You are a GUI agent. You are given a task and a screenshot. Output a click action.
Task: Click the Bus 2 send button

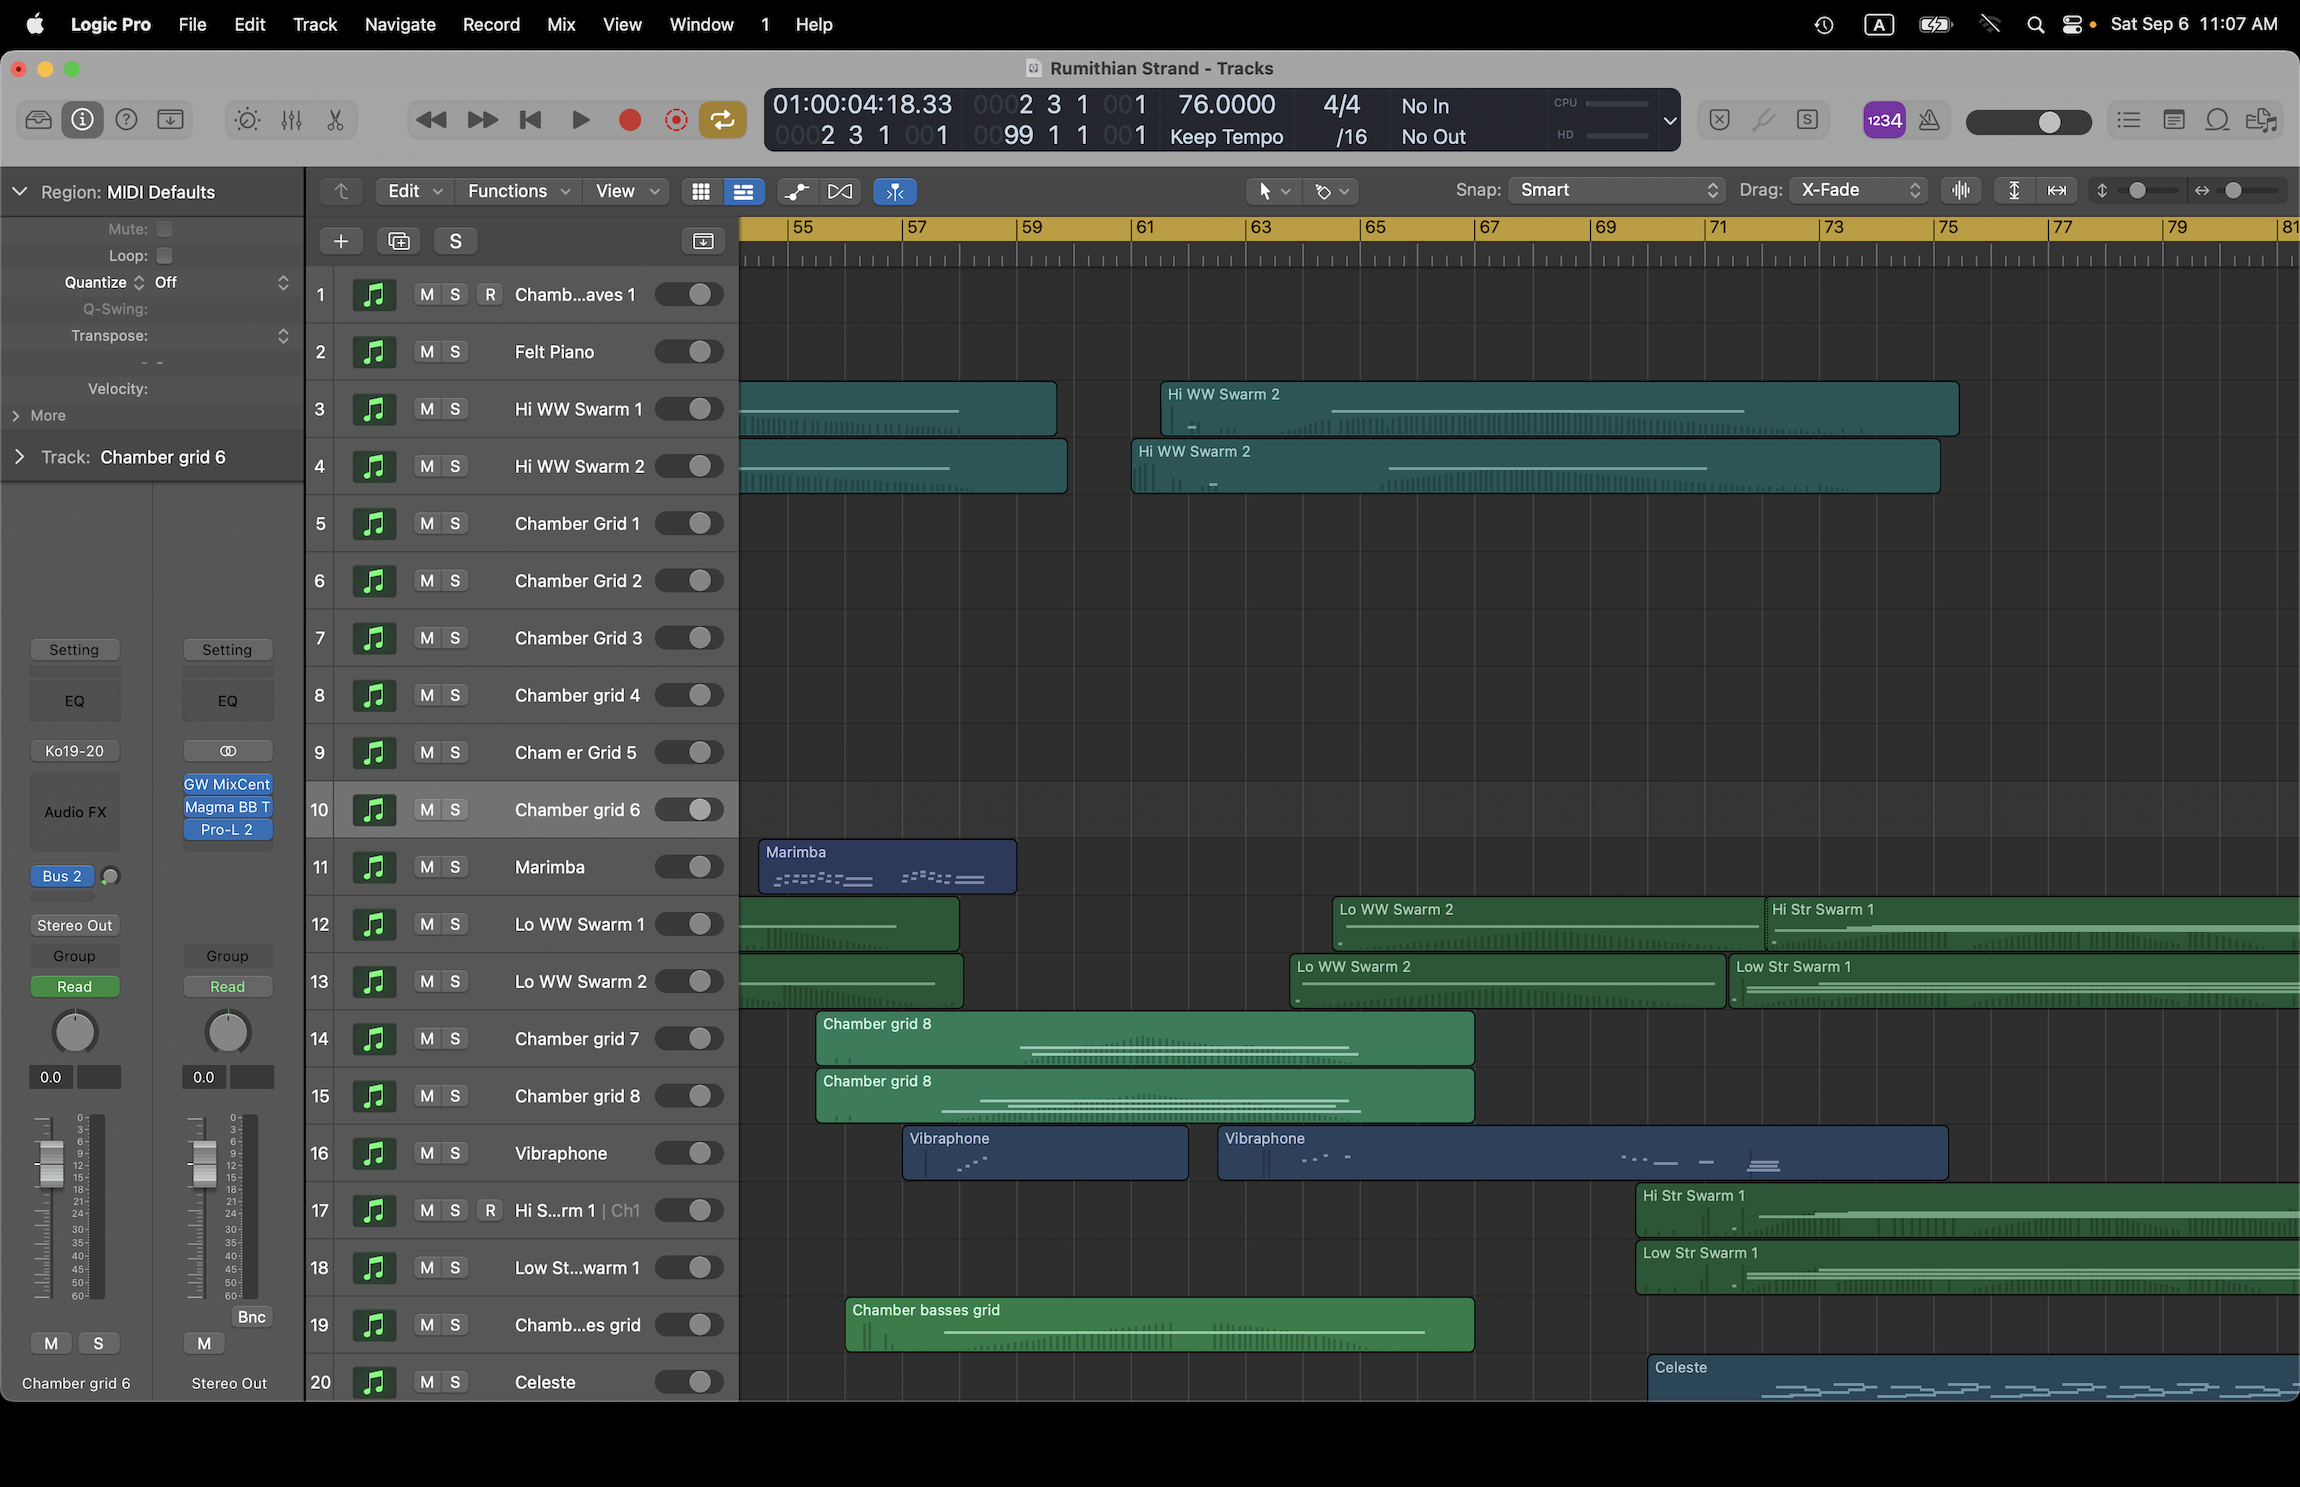point(61,876)
